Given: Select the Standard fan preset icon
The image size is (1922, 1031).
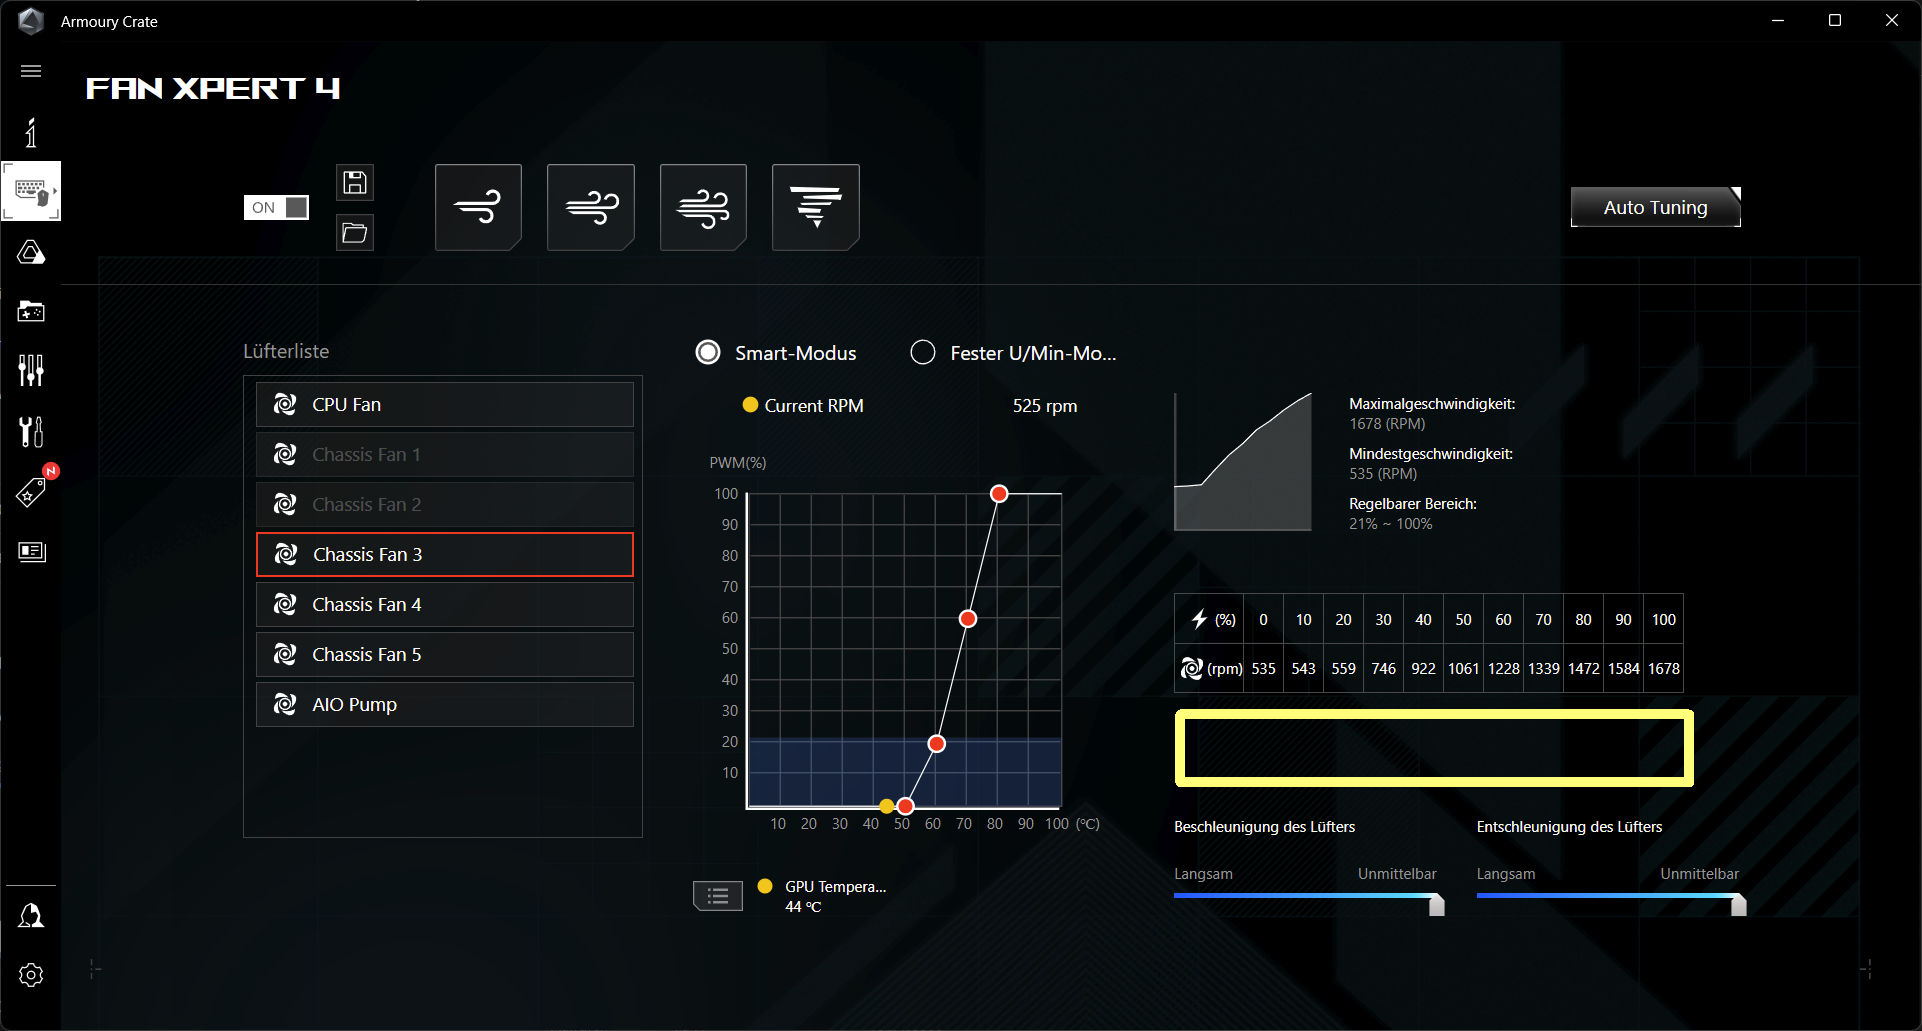Looking at the screenshot, I should (x=591, y=207).
